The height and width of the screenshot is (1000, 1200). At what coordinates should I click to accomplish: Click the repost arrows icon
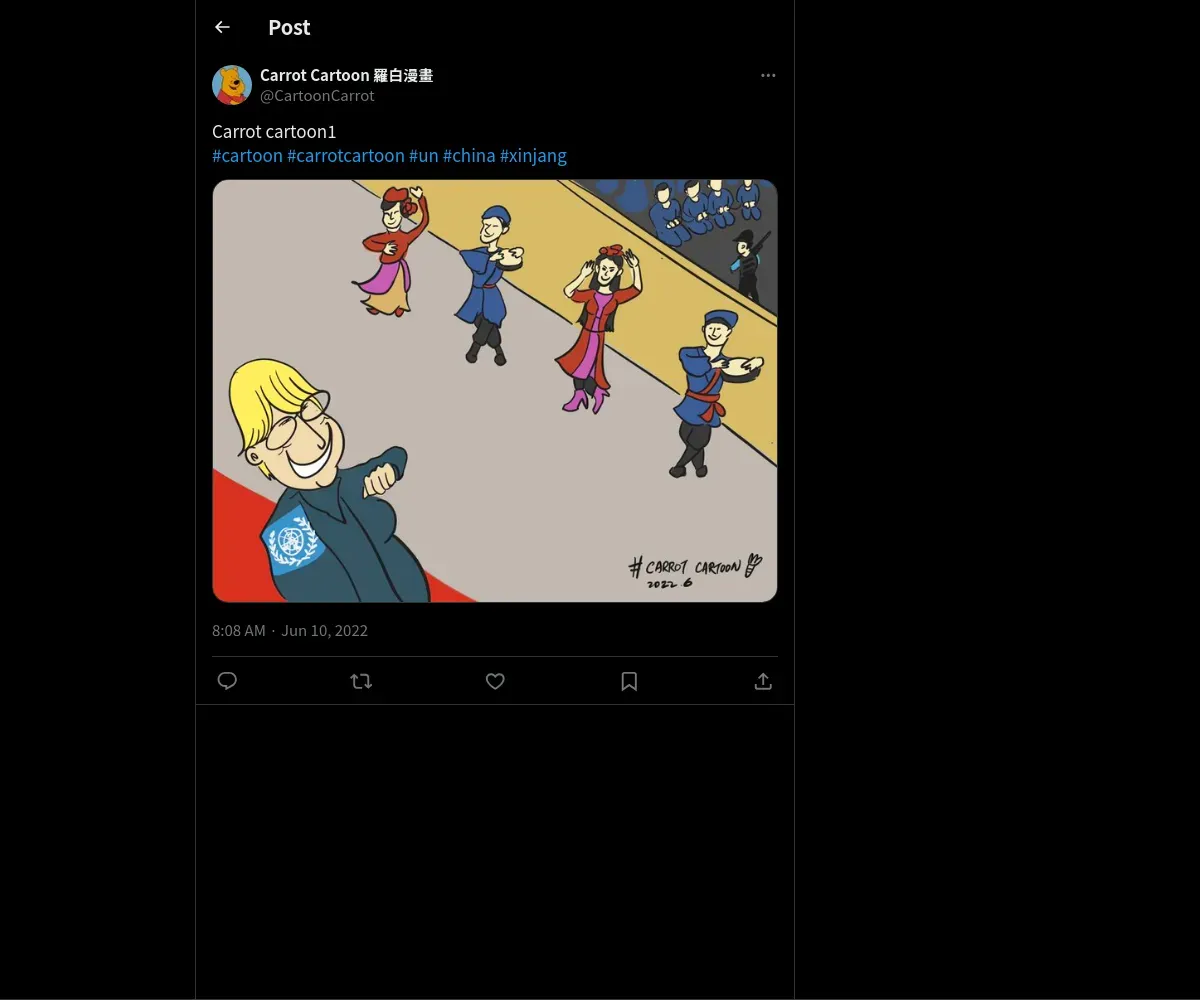361,681
